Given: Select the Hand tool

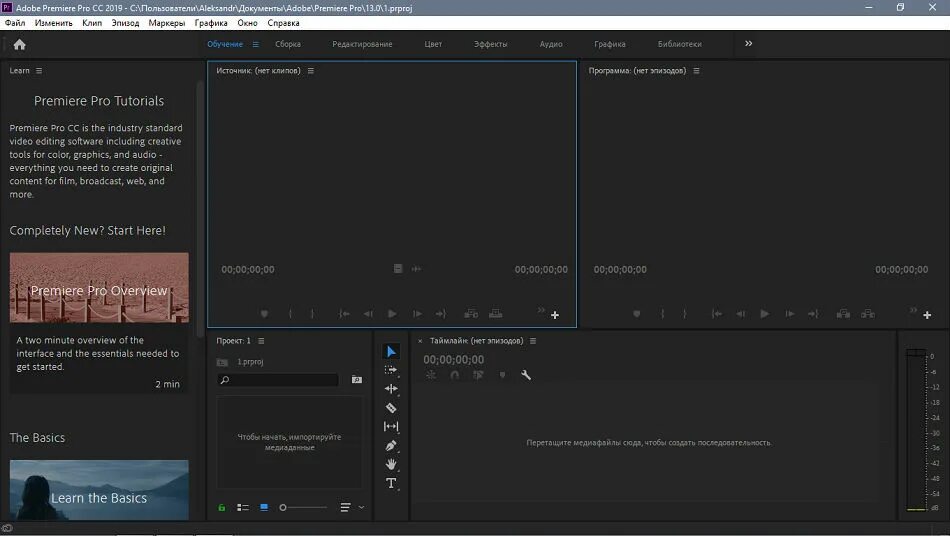Looking at the screenshot, I should [x=391, y=465].
